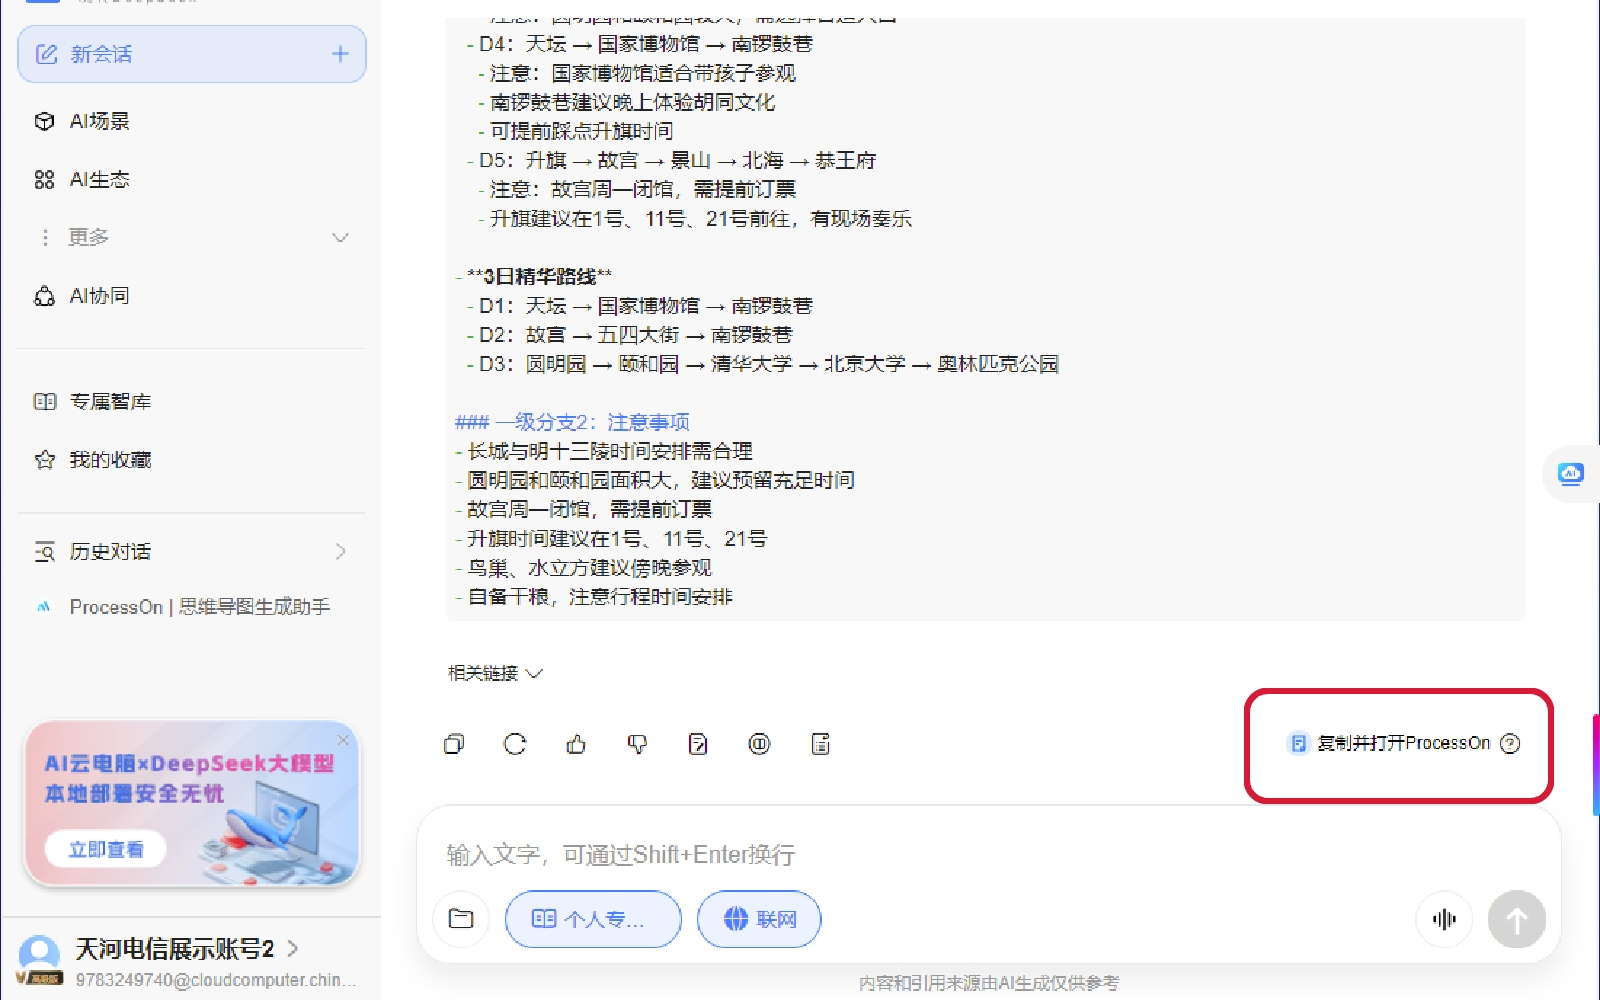Viewport: 1600px width, 1000px height.
Task: Start voice input with the waveform icon
Action: pyautogui.click(x=1444, y=919)
